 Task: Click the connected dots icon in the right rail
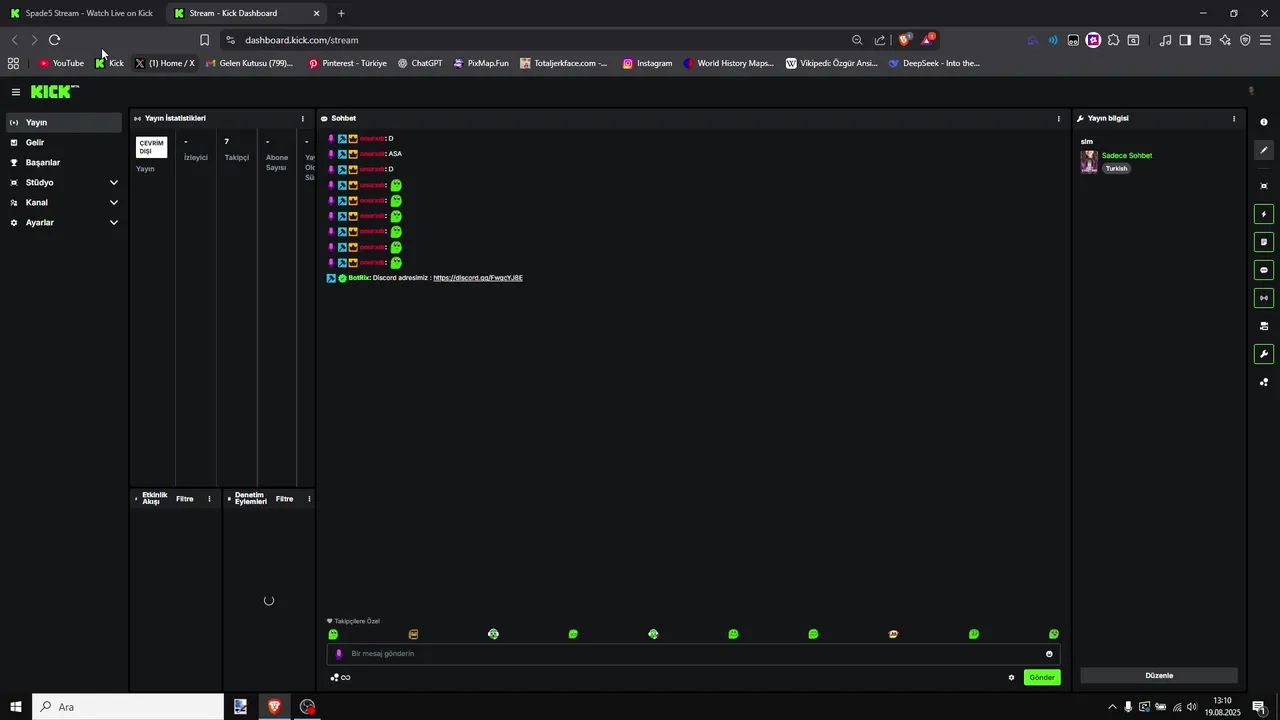[x=1264, y=382]
